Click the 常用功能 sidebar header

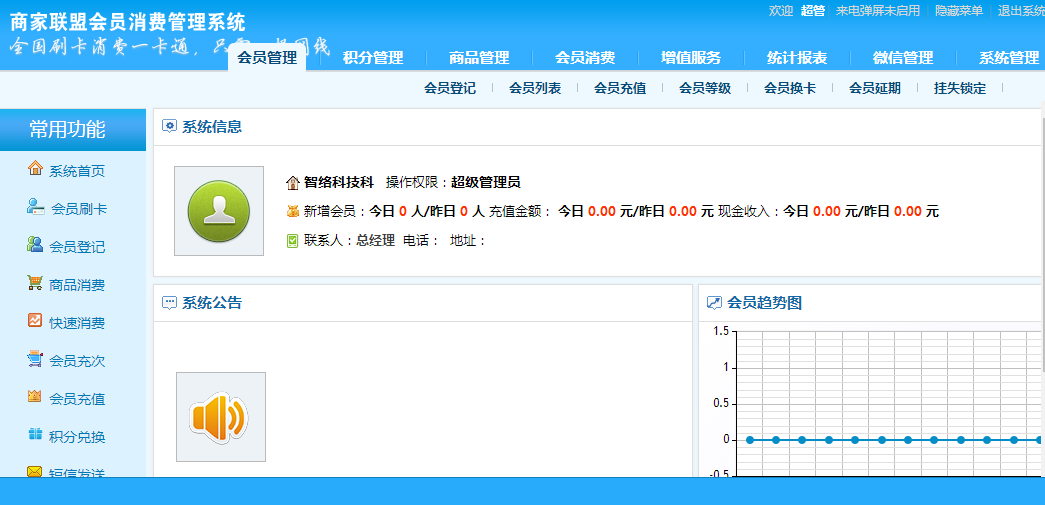[67, 129]
